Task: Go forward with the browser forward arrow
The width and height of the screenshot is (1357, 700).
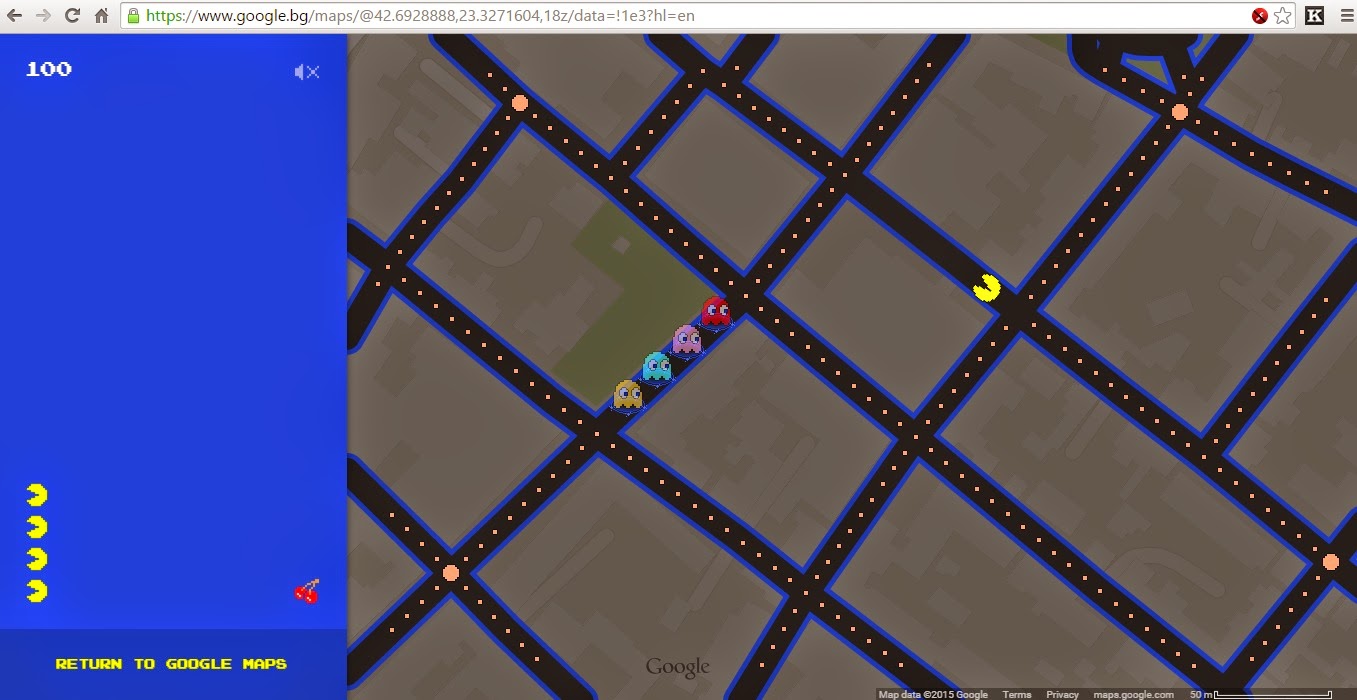Action: pos(43,16)
